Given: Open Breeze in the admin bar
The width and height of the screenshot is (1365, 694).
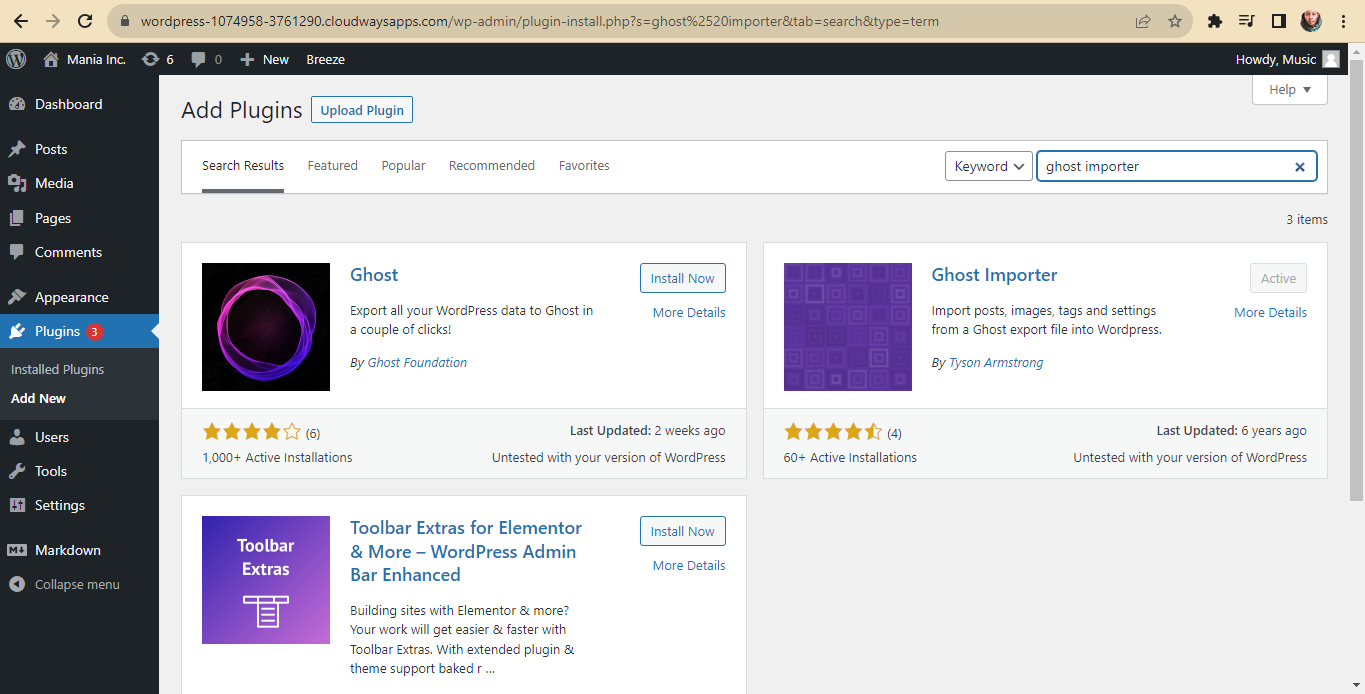Looking at the screenshot, I should (x=325, y=59).
